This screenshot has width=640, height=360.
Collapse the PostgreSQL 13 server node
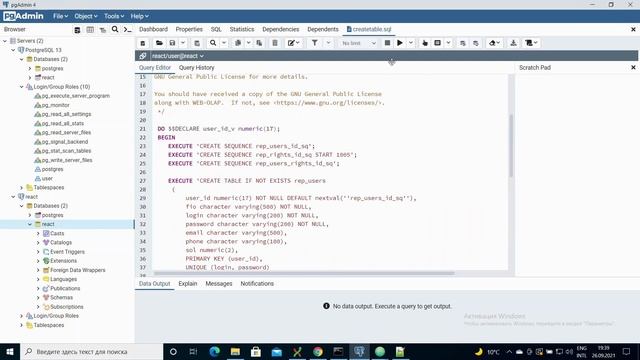(x=13, y=50)
